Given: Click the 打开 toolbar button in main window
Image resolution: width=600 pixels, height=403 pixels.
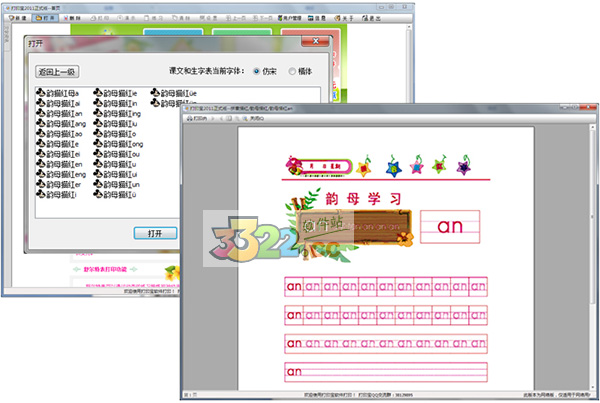Looking at the screenshot, I should pos(45,18).
